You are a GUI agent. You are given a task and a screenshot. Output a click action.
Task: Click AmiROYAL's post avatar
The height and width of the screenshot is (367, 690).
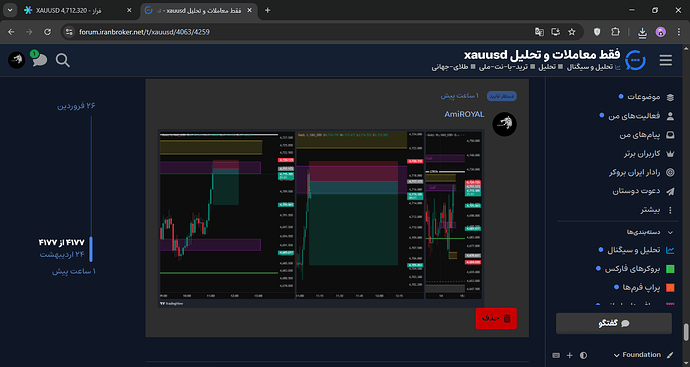coord(504,124)
